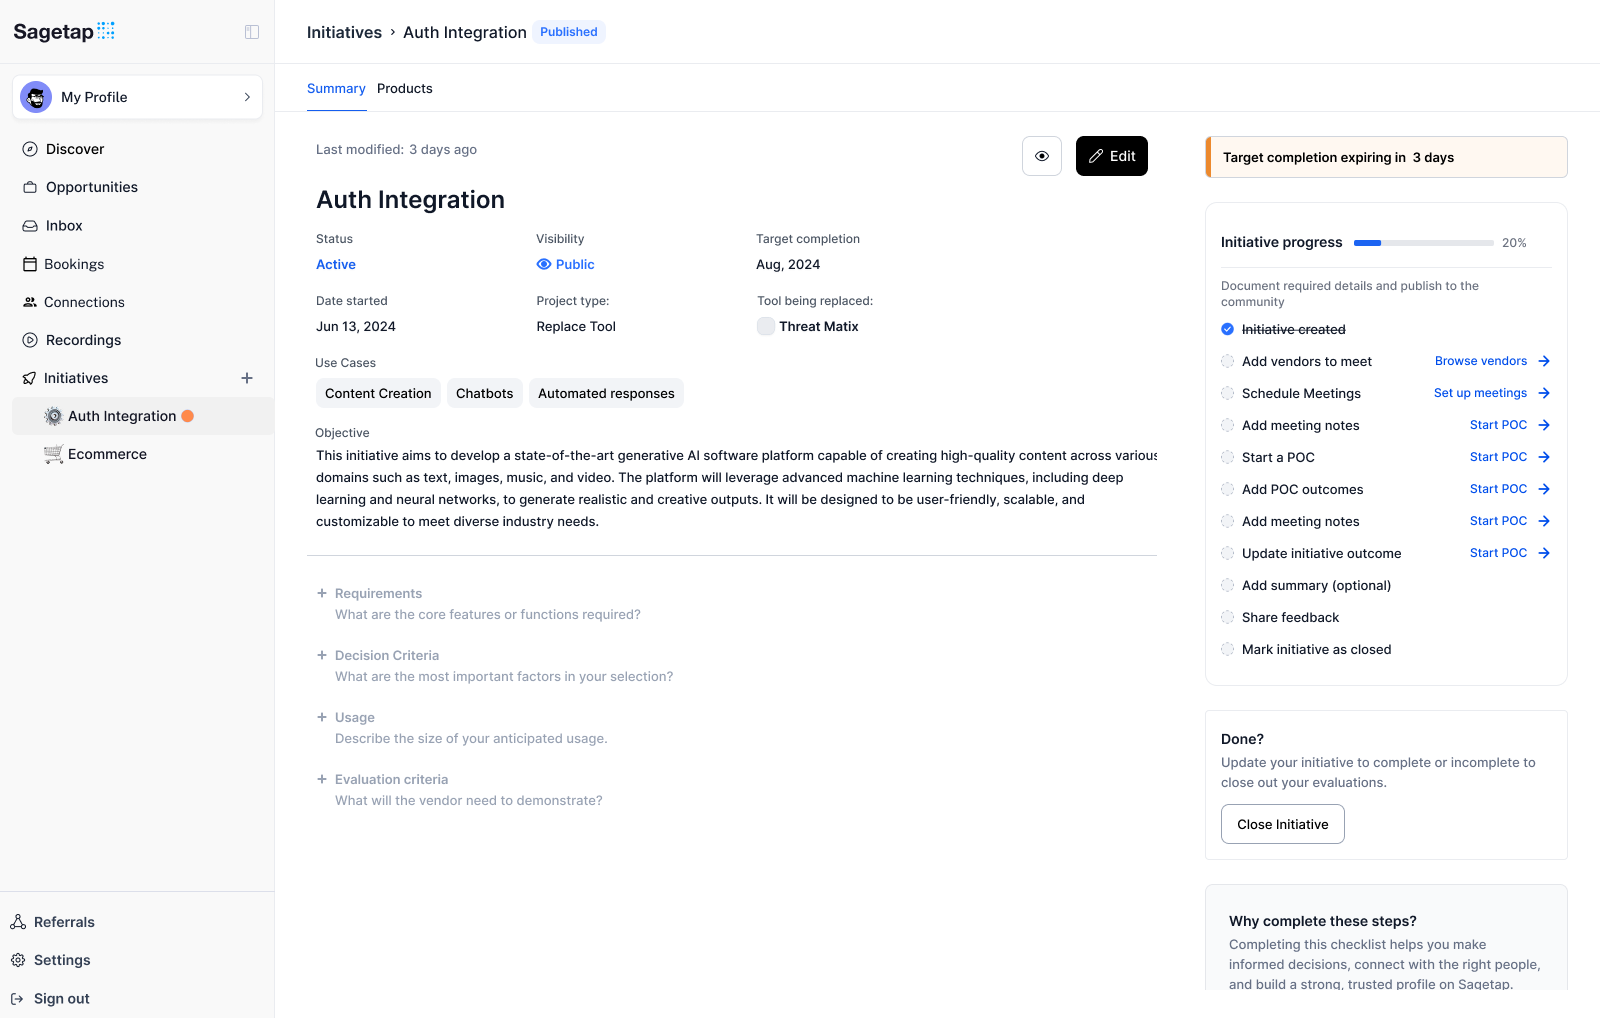
Task: Expand the Decision Criteria section
Action: [x=322, y=655]
